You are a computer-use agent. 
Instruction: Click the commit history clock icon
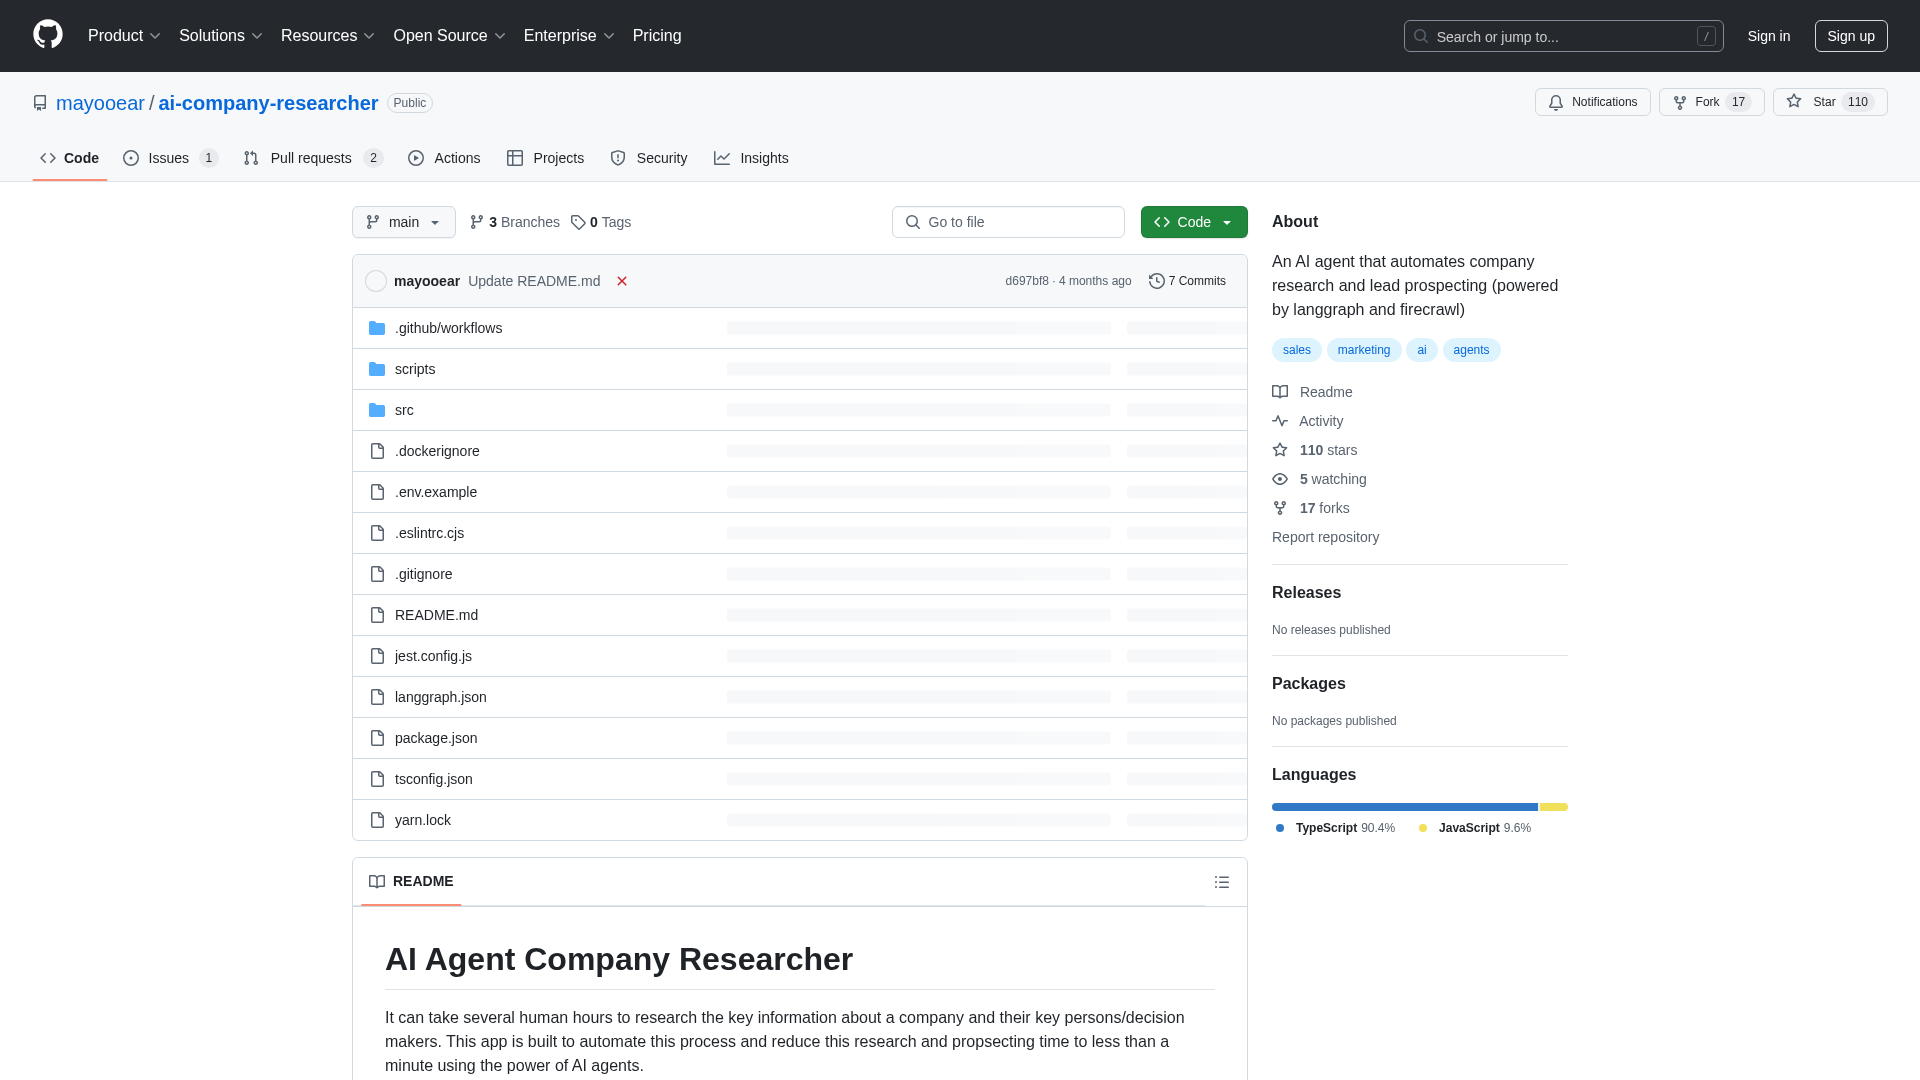click(1157, 281)
